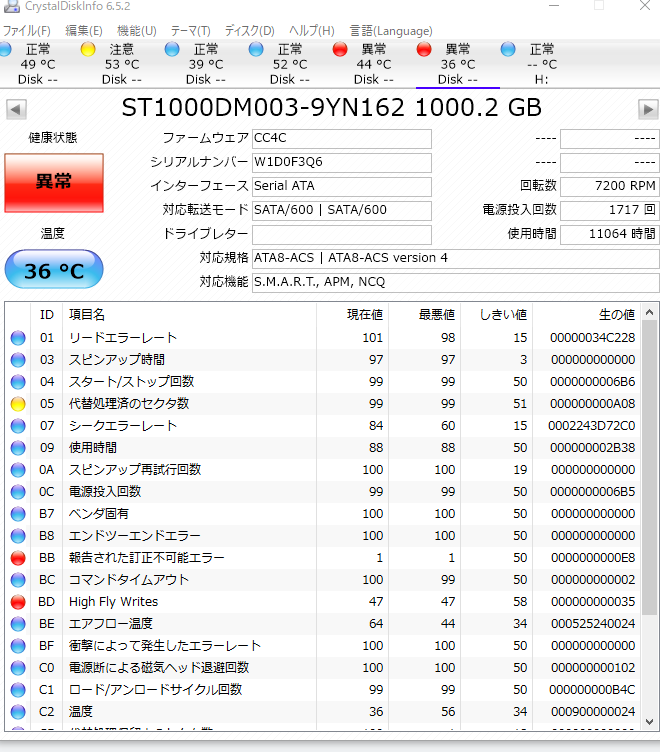660x752 pixels.
Task: Click the vertical scrollbar thumb of SMART list
Action: tap(649, 468)
